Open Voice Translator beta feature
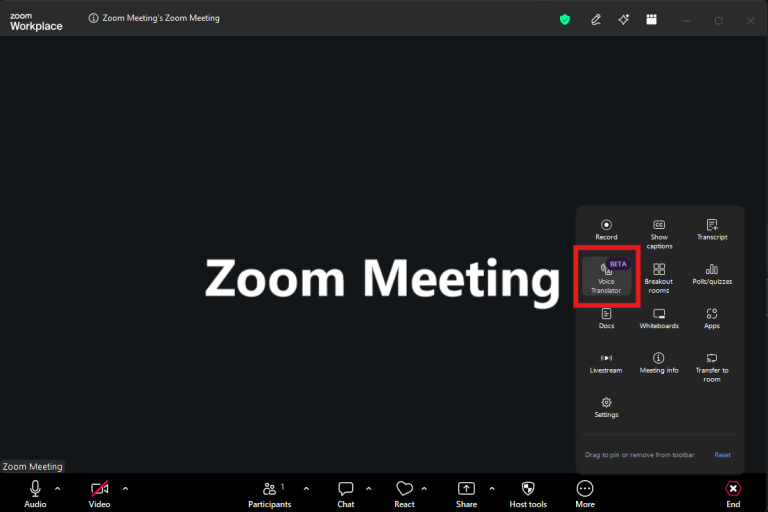The width and height of the screenshot is (768, 512). [x=606, y=277]
